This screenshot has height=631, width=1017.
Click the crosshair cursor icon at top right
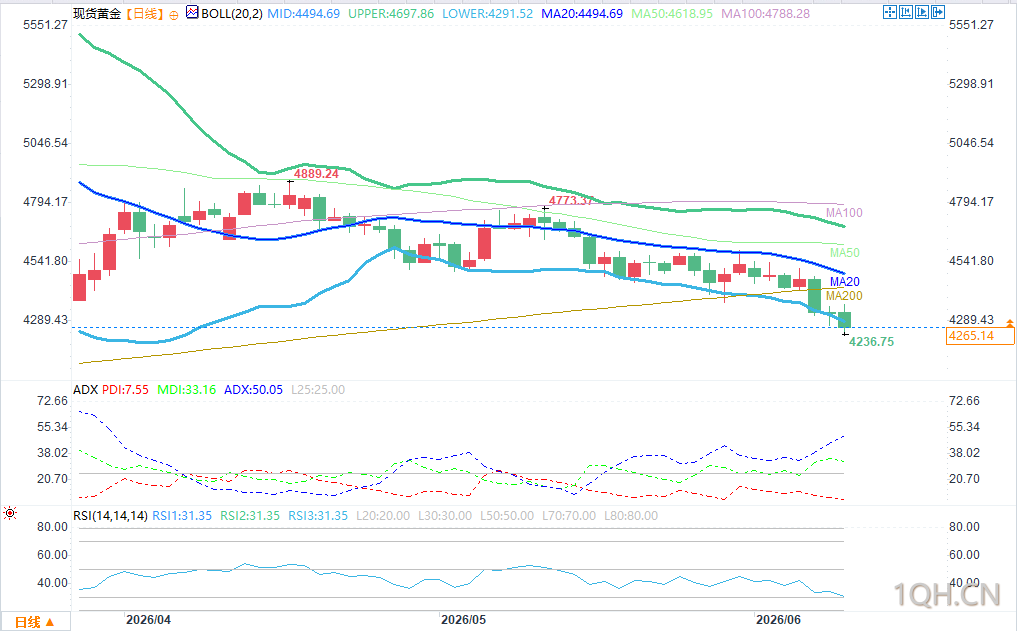pos(890,12)
